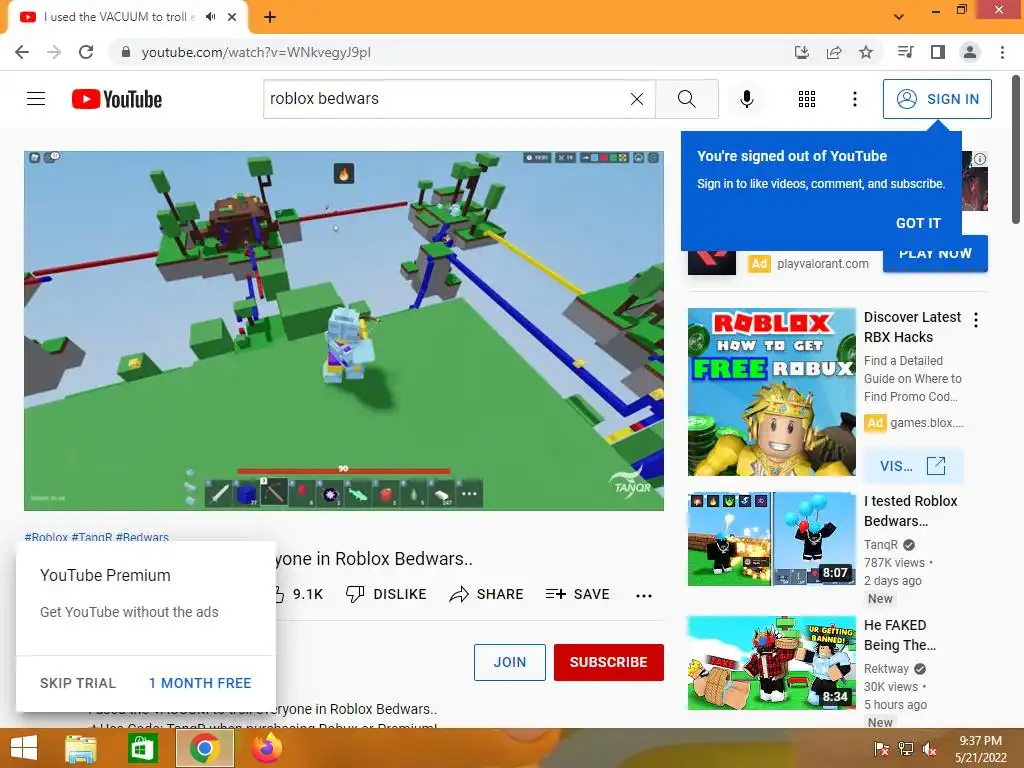This screenshot has height=768, width=1024.
Task: Open the Chrome profile avatar
Action: tap(970, 52)
